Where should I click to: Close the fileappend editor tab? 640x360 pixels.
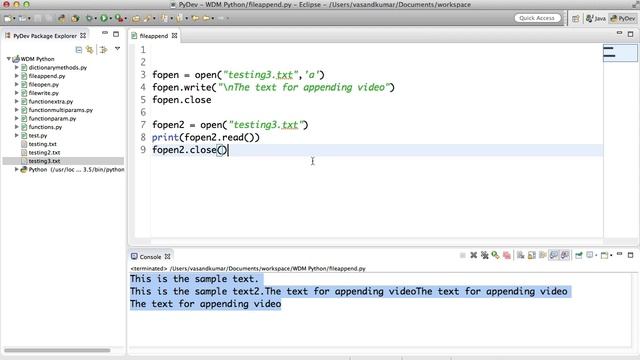[x=175, y=36]
